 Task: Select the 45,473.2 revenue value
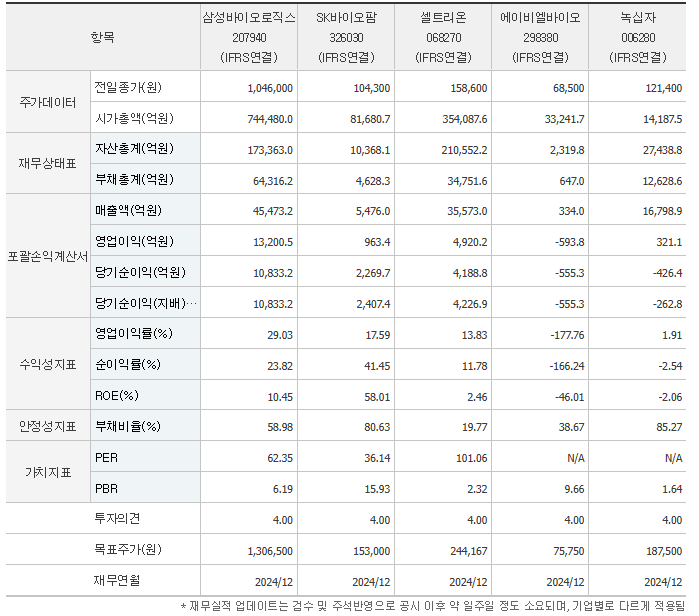pyautogui.click(x=273, y=211)
